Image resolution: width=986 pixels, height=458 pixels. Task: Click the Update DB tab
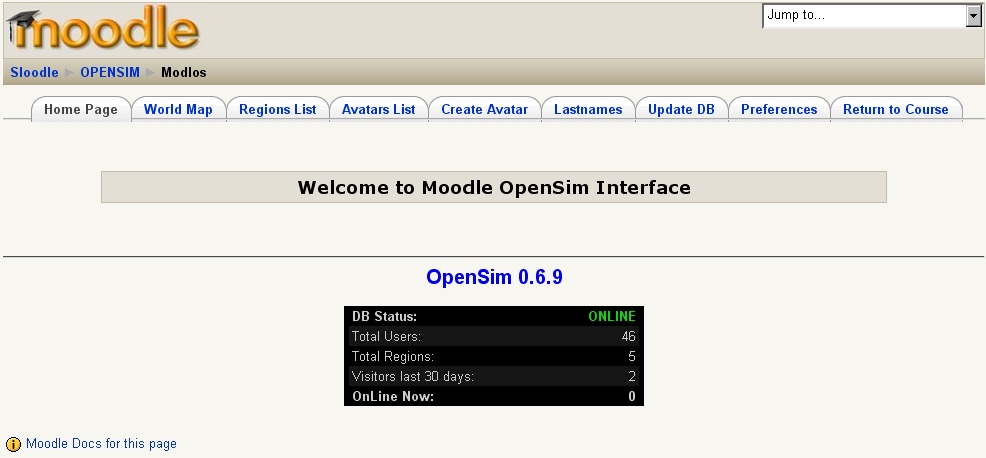681,110
